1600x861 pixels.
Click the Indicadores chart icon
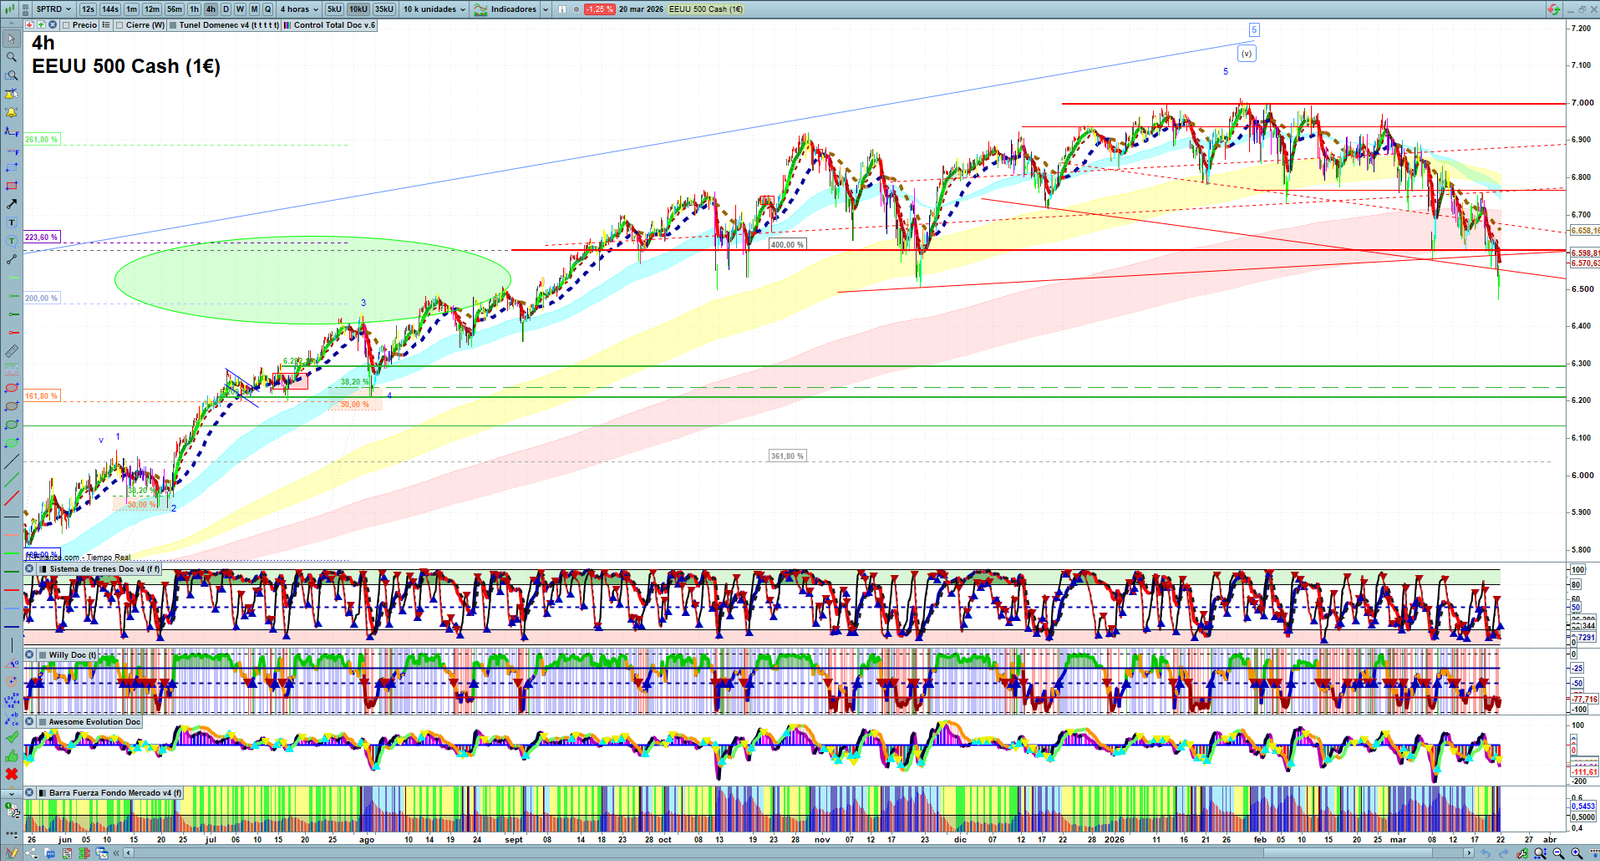point(481,9)
